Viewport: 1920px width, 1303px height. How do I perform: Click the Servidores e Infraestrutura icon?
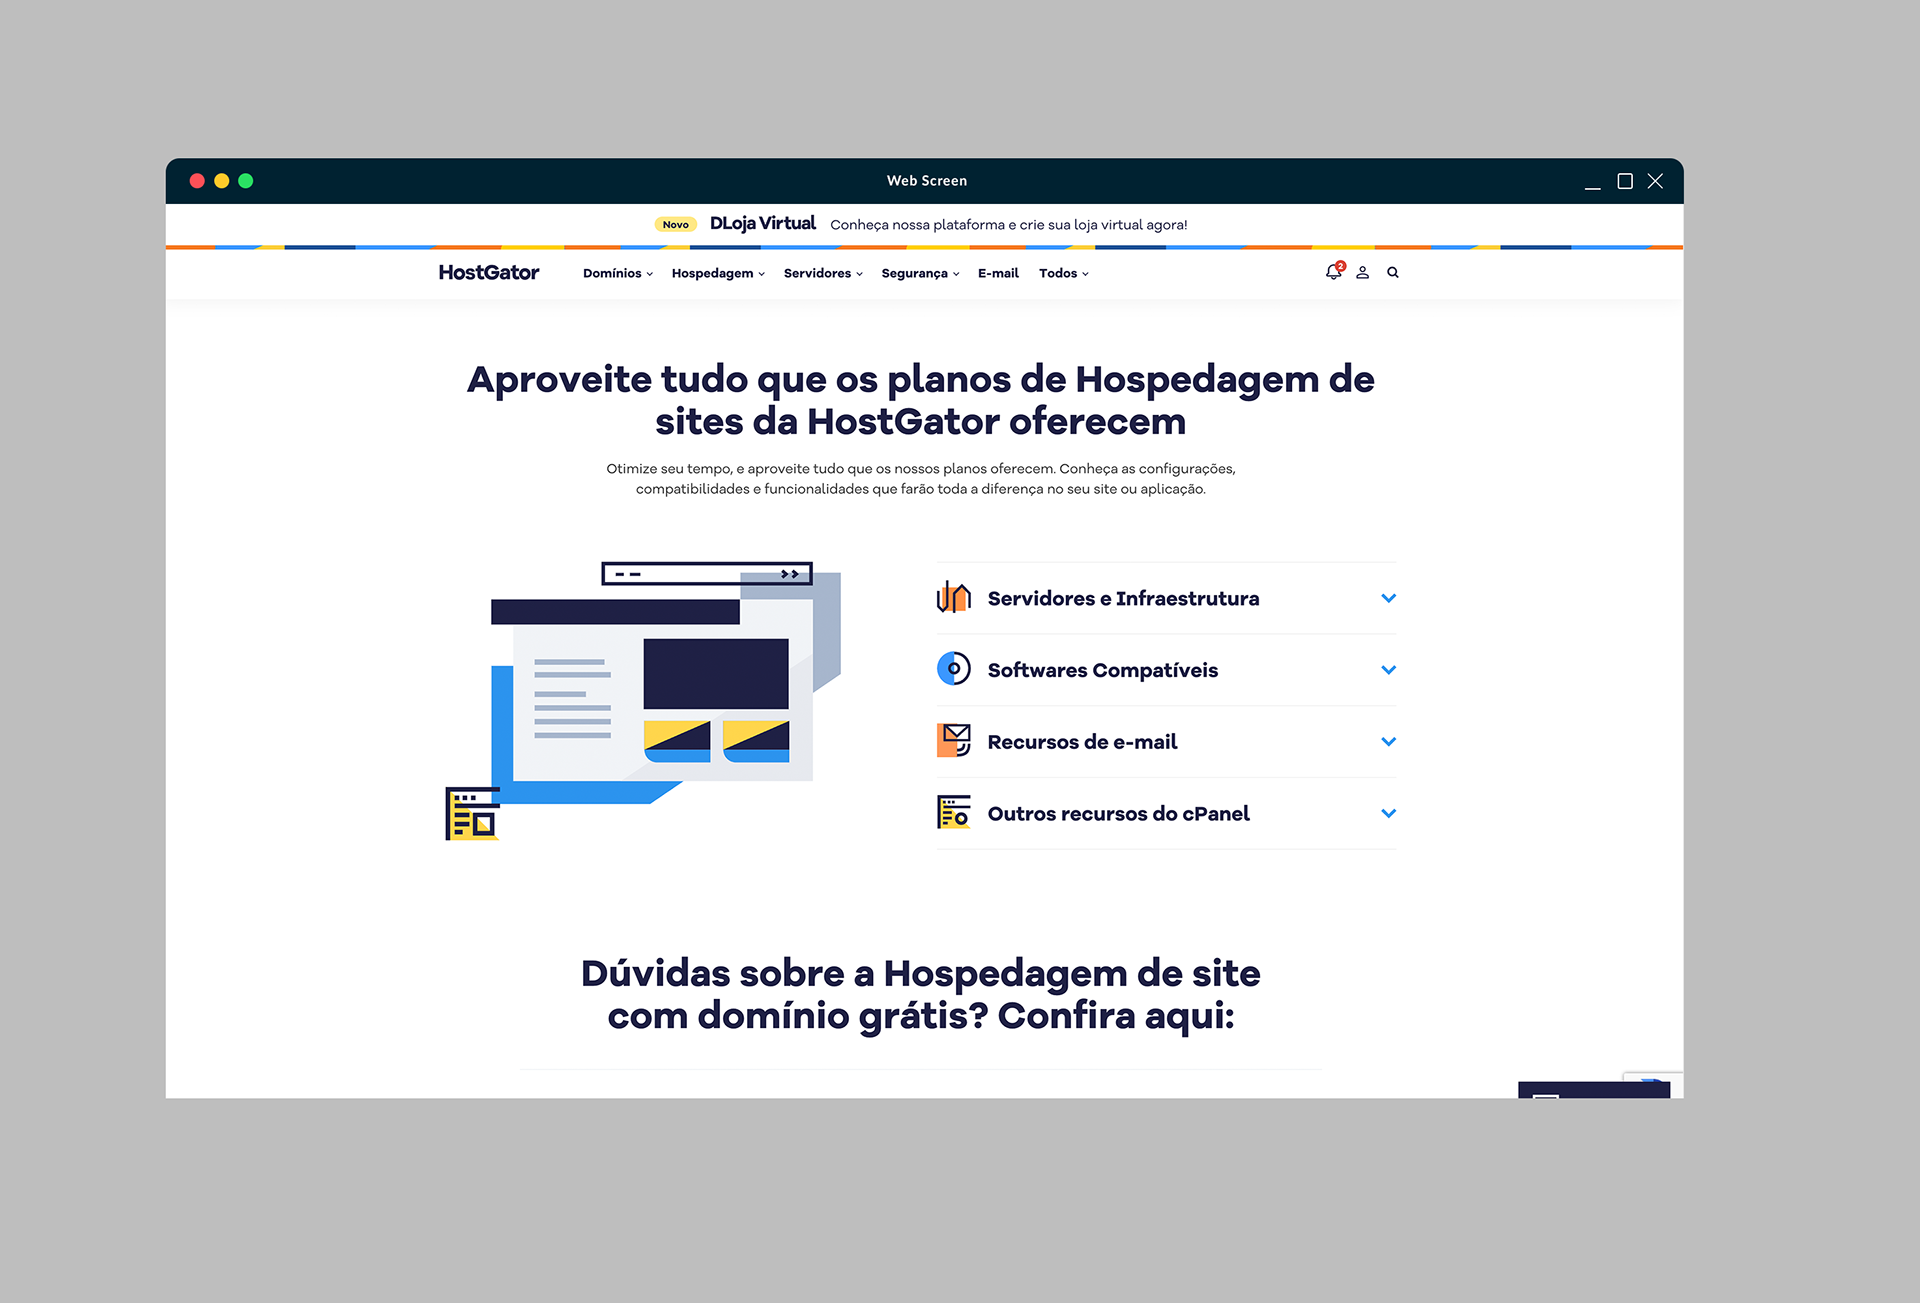(953, 598)
